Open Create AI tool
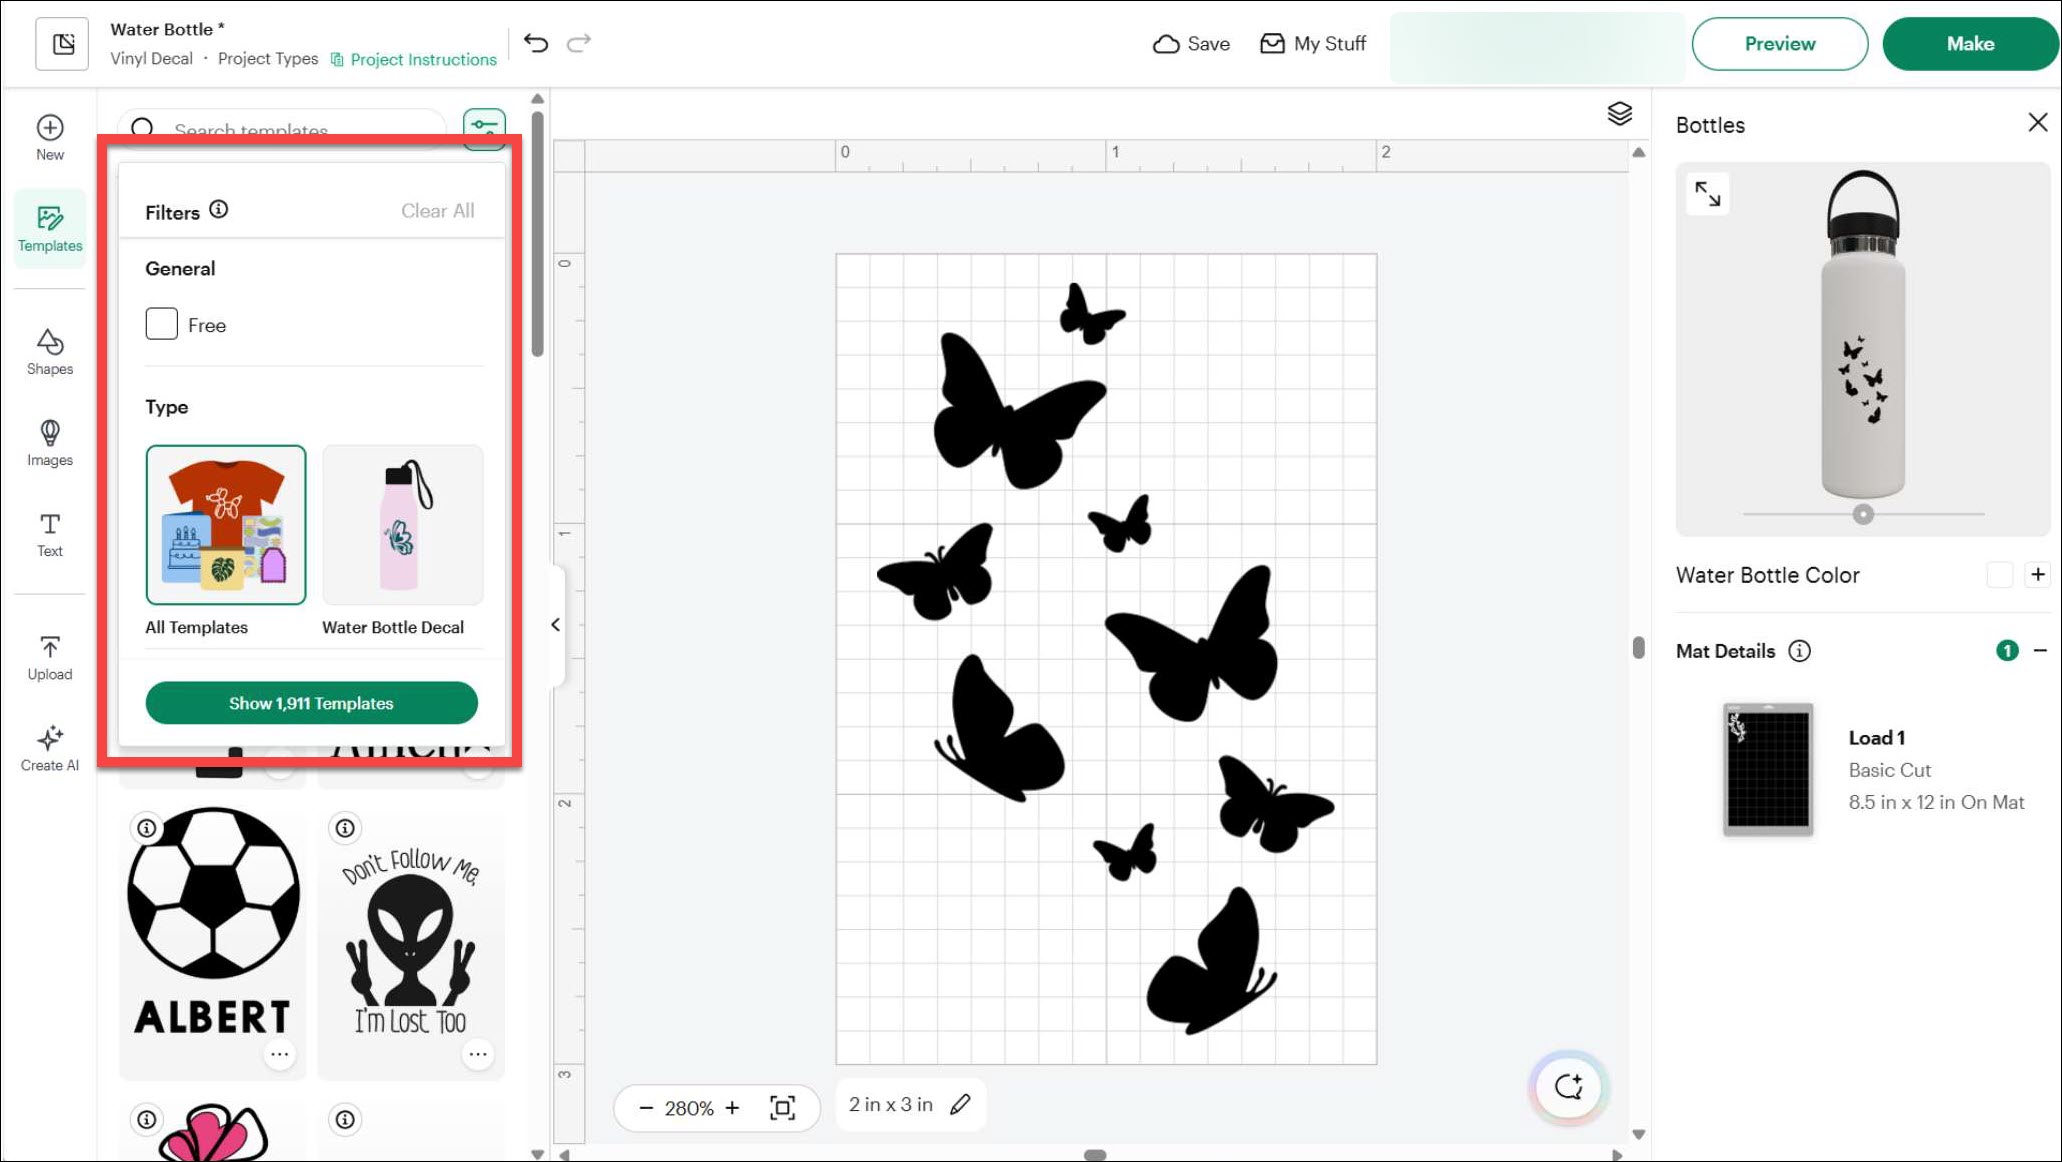 point(50,749)
